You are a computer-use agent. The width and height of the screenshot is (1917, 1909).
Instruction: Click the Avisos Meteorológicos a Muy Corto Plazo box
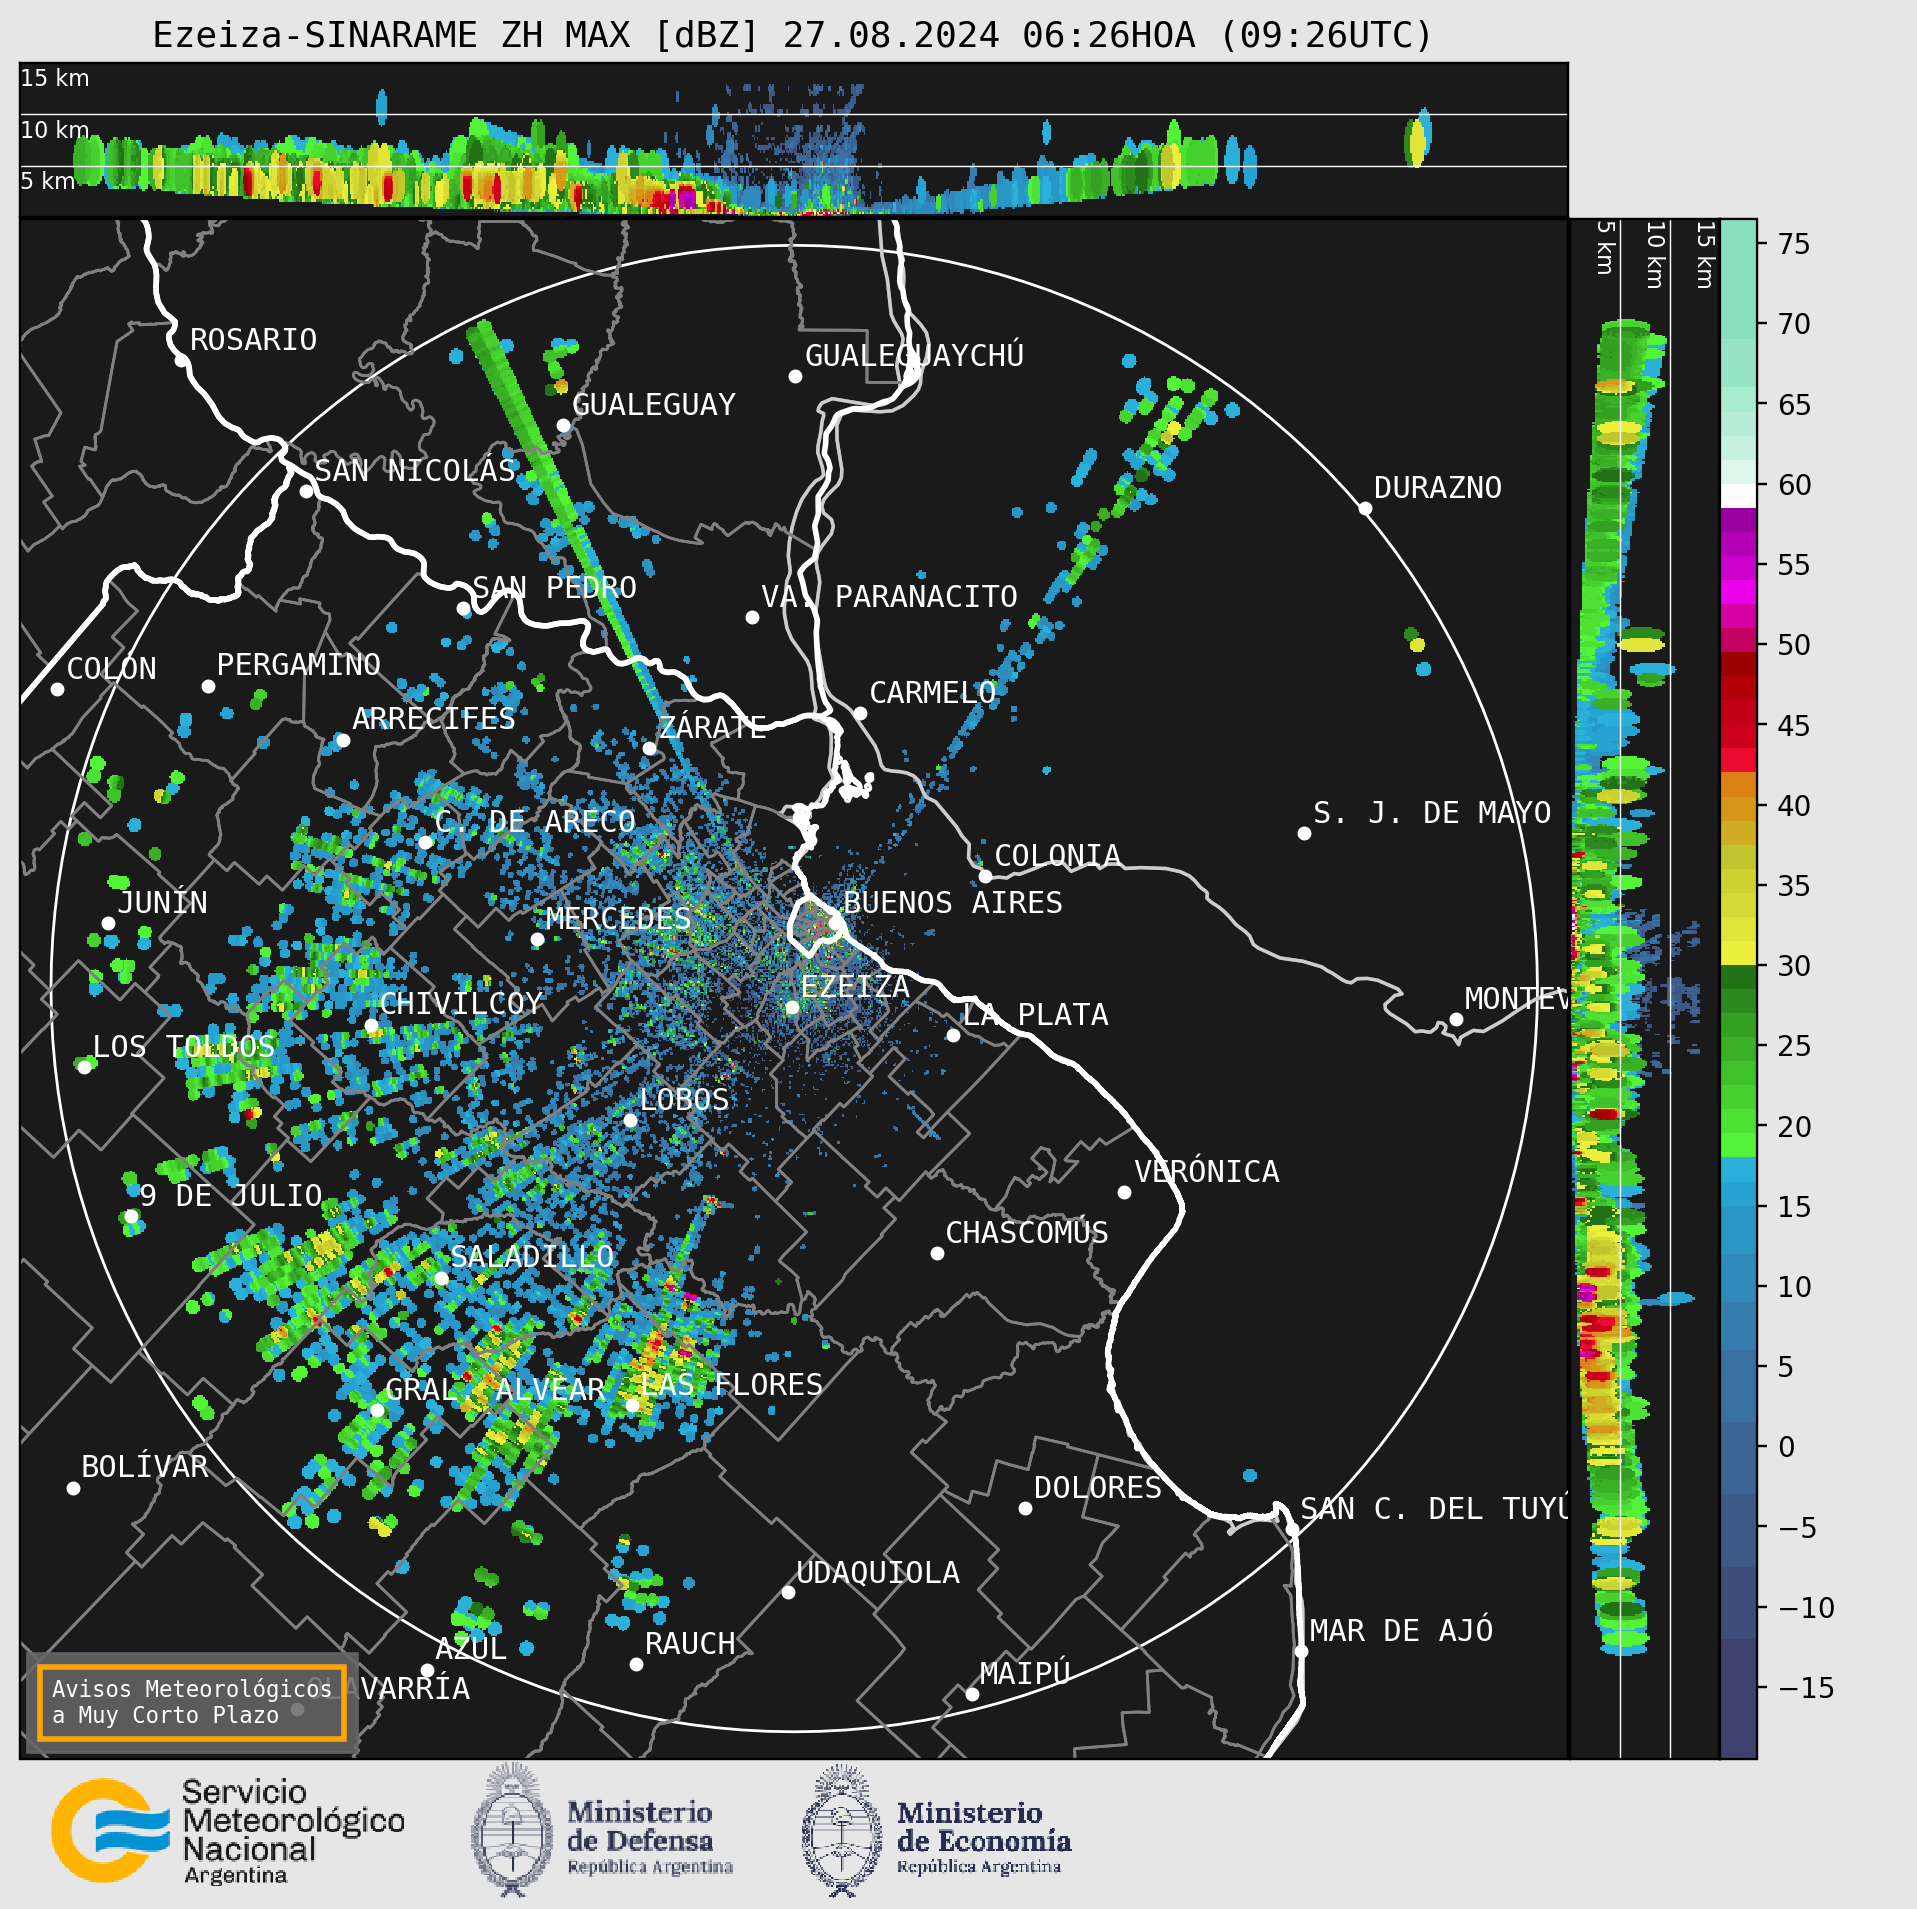(x=191, y=1702)
